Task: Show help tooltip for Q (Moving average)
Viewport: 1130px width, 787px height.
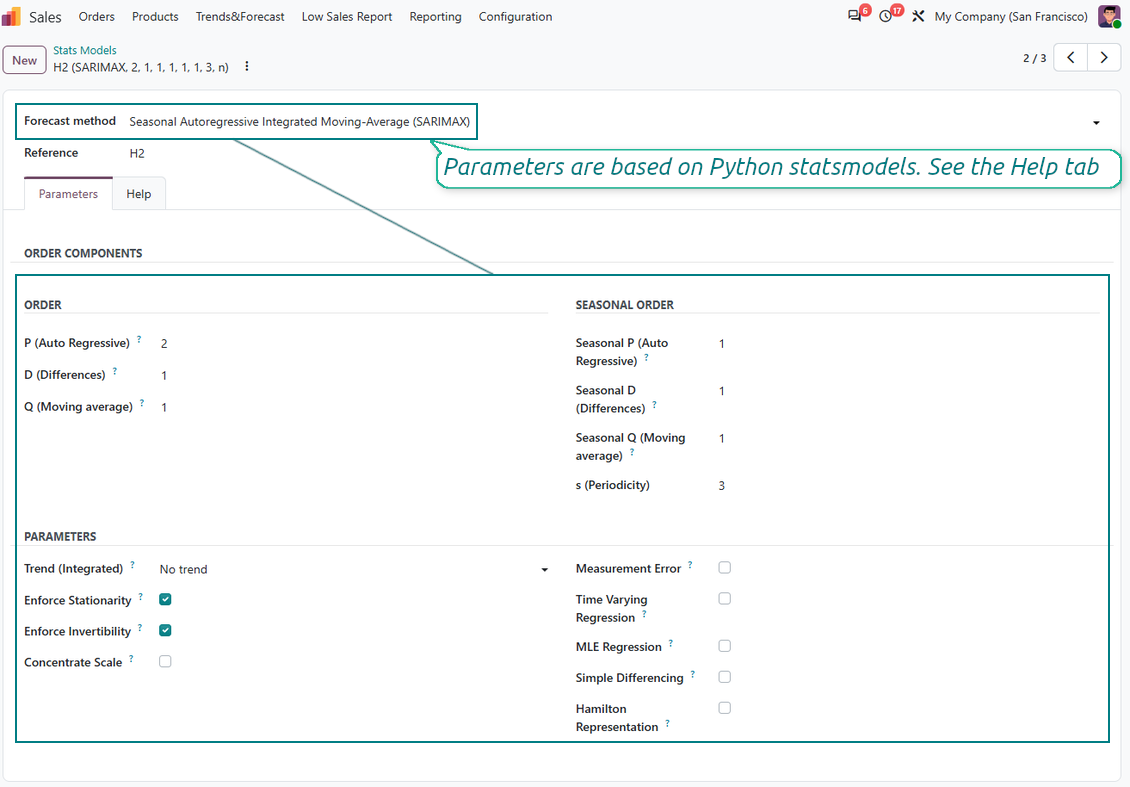Action: 142,402
